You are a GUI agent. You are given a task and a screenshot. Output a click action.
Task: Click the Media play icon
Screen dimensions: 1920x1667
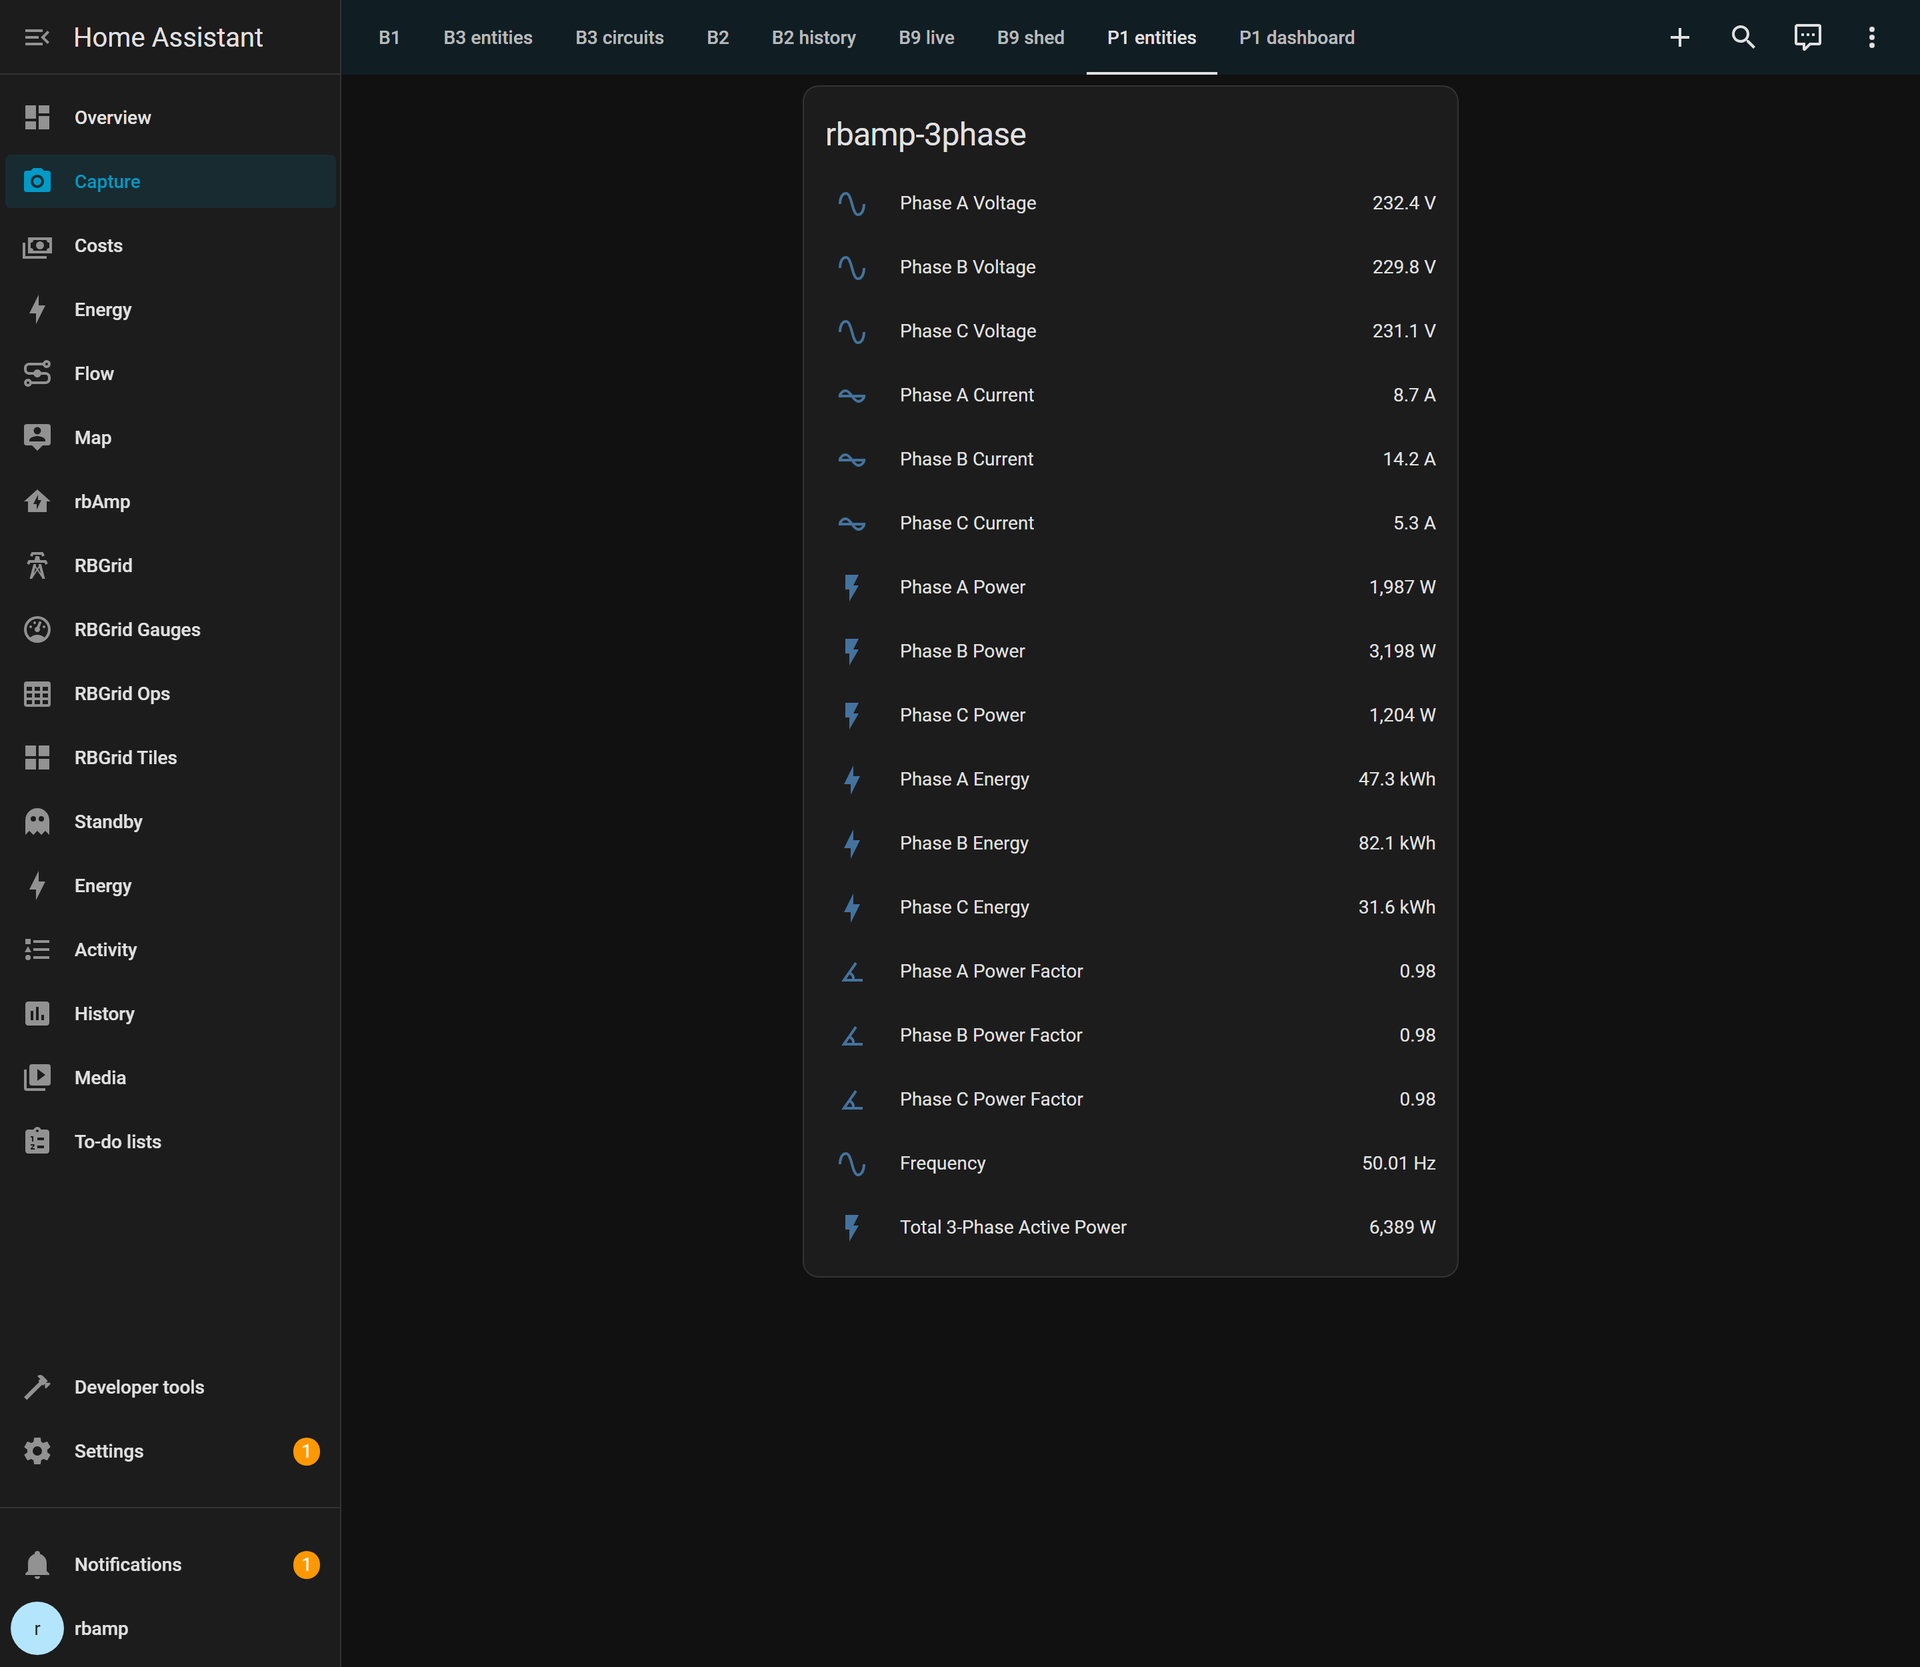coord(37,1077)
